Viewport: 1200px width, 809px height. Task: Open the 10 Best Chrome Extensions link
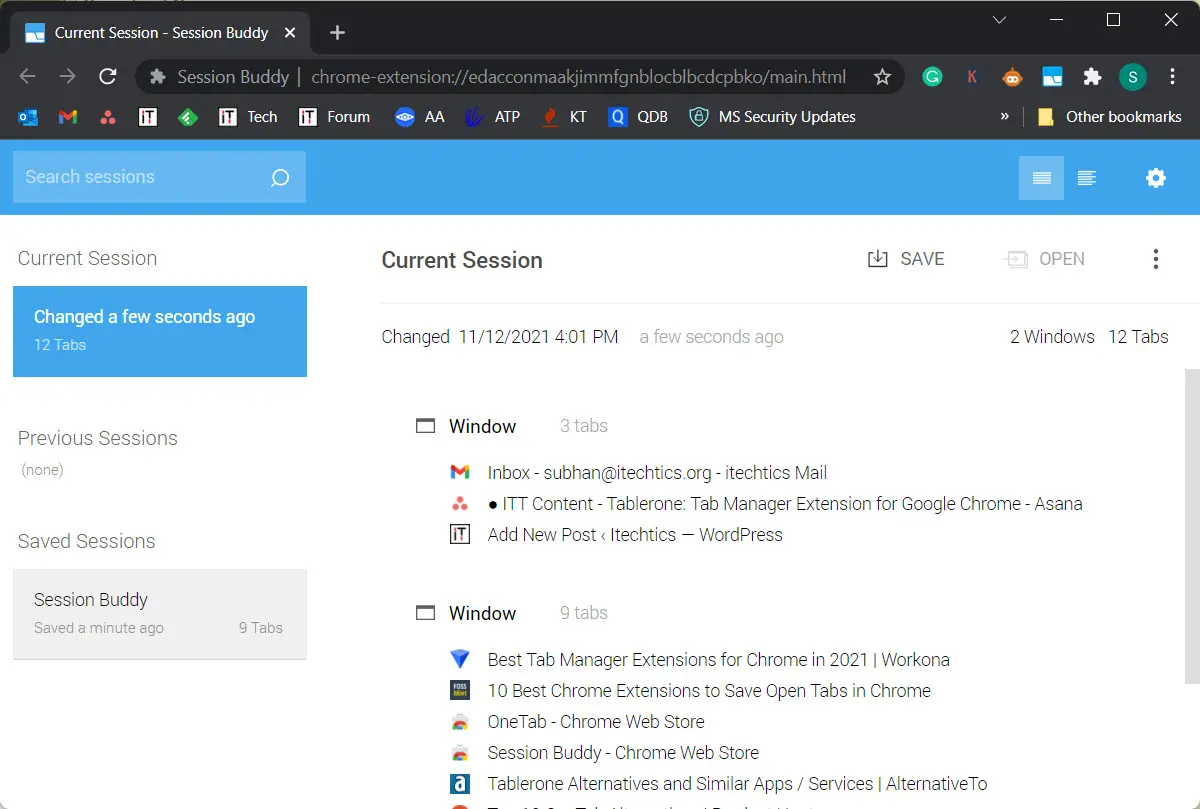tap(709, 691)
